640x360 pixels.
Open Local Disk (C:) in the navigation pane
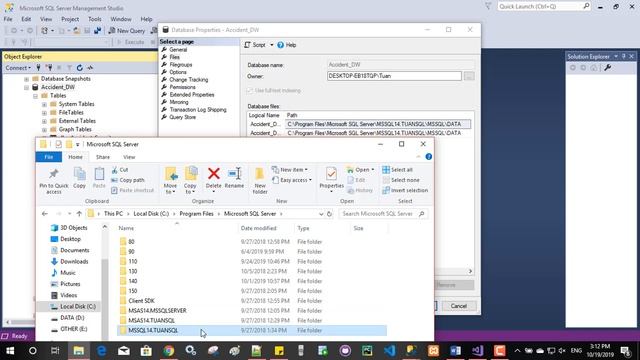click(78, 307)
